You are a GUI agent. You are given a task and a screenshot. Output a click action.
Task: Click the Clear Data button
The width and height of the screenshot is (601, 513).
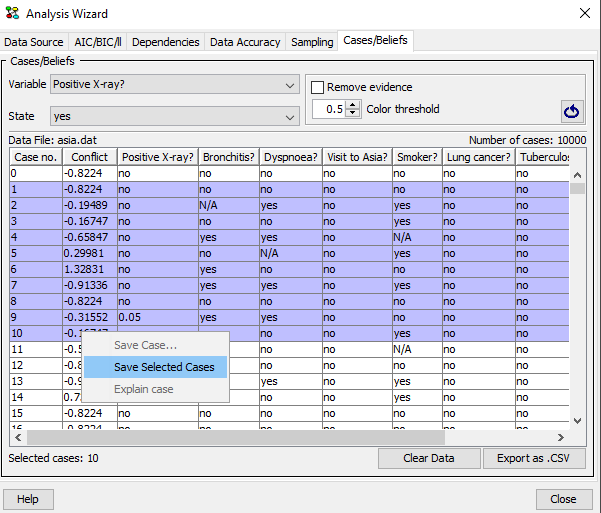(429, 458)
